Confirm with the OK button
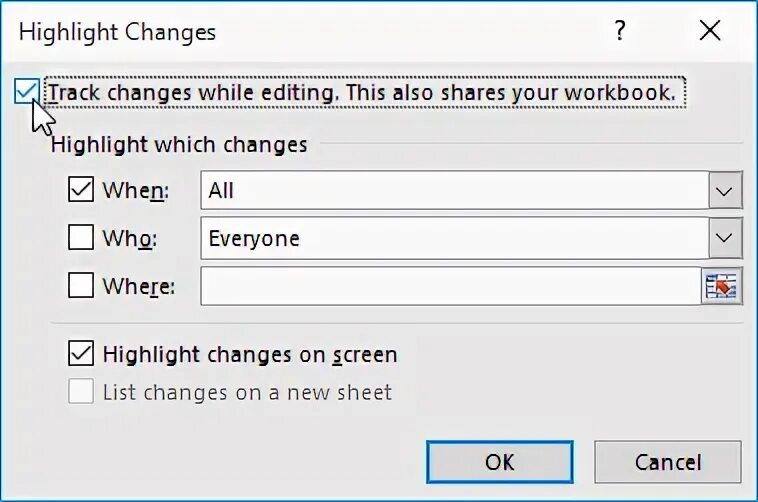 (500, 462)
